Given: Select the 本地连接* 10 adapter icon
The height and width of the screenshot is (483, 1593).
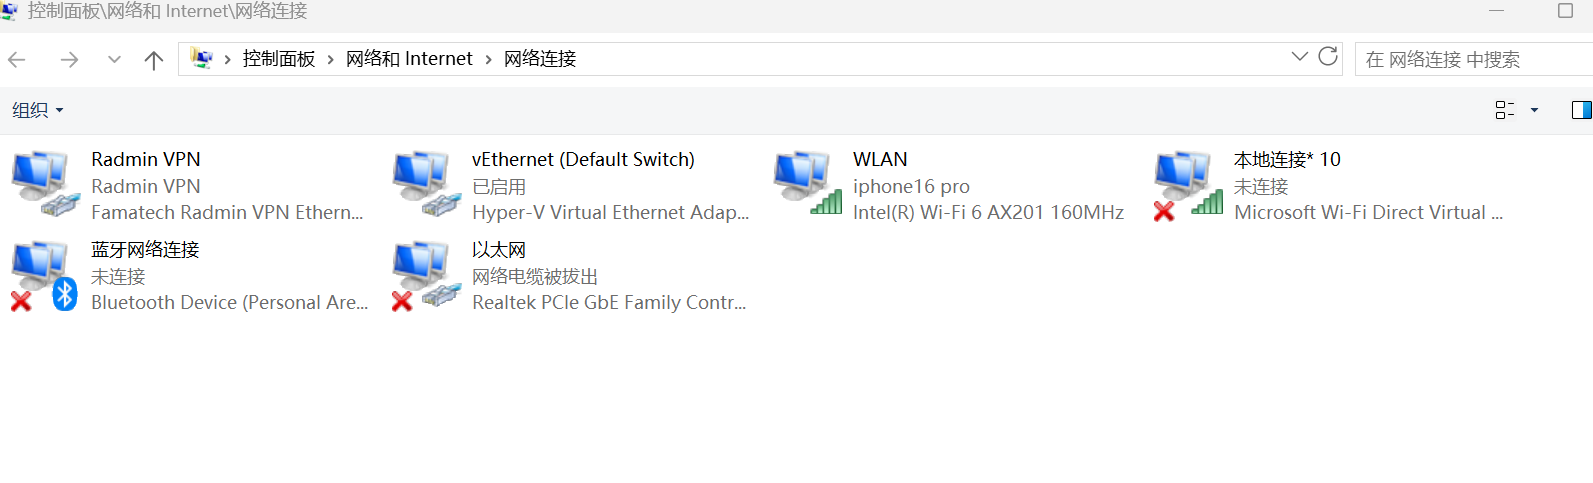Looking at the screenshot, I should (x=1187, y=183).
